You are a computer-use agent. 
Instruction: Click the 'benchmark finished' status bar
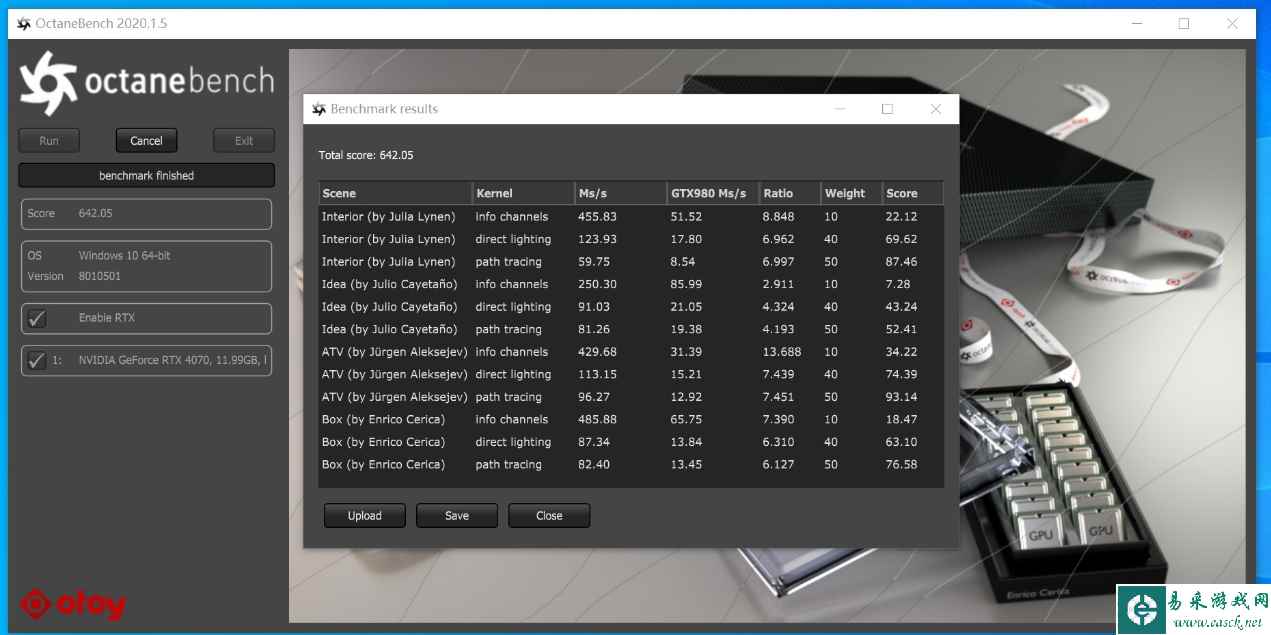coord(146,175)
